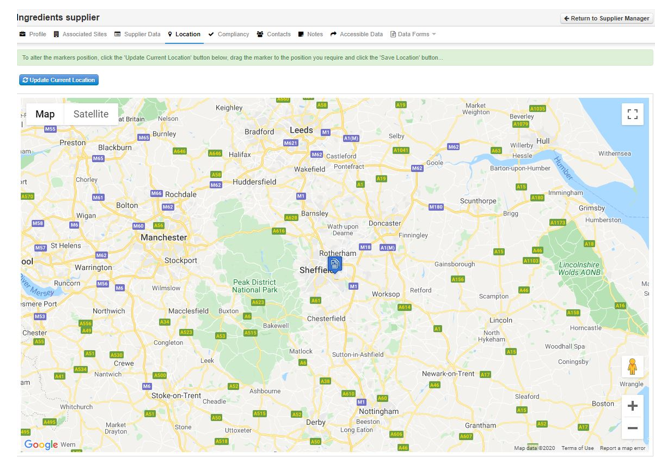Viewport: 670px width, 462px height.
Task: Click the Rochdale label on map
Action: [181, 194]
